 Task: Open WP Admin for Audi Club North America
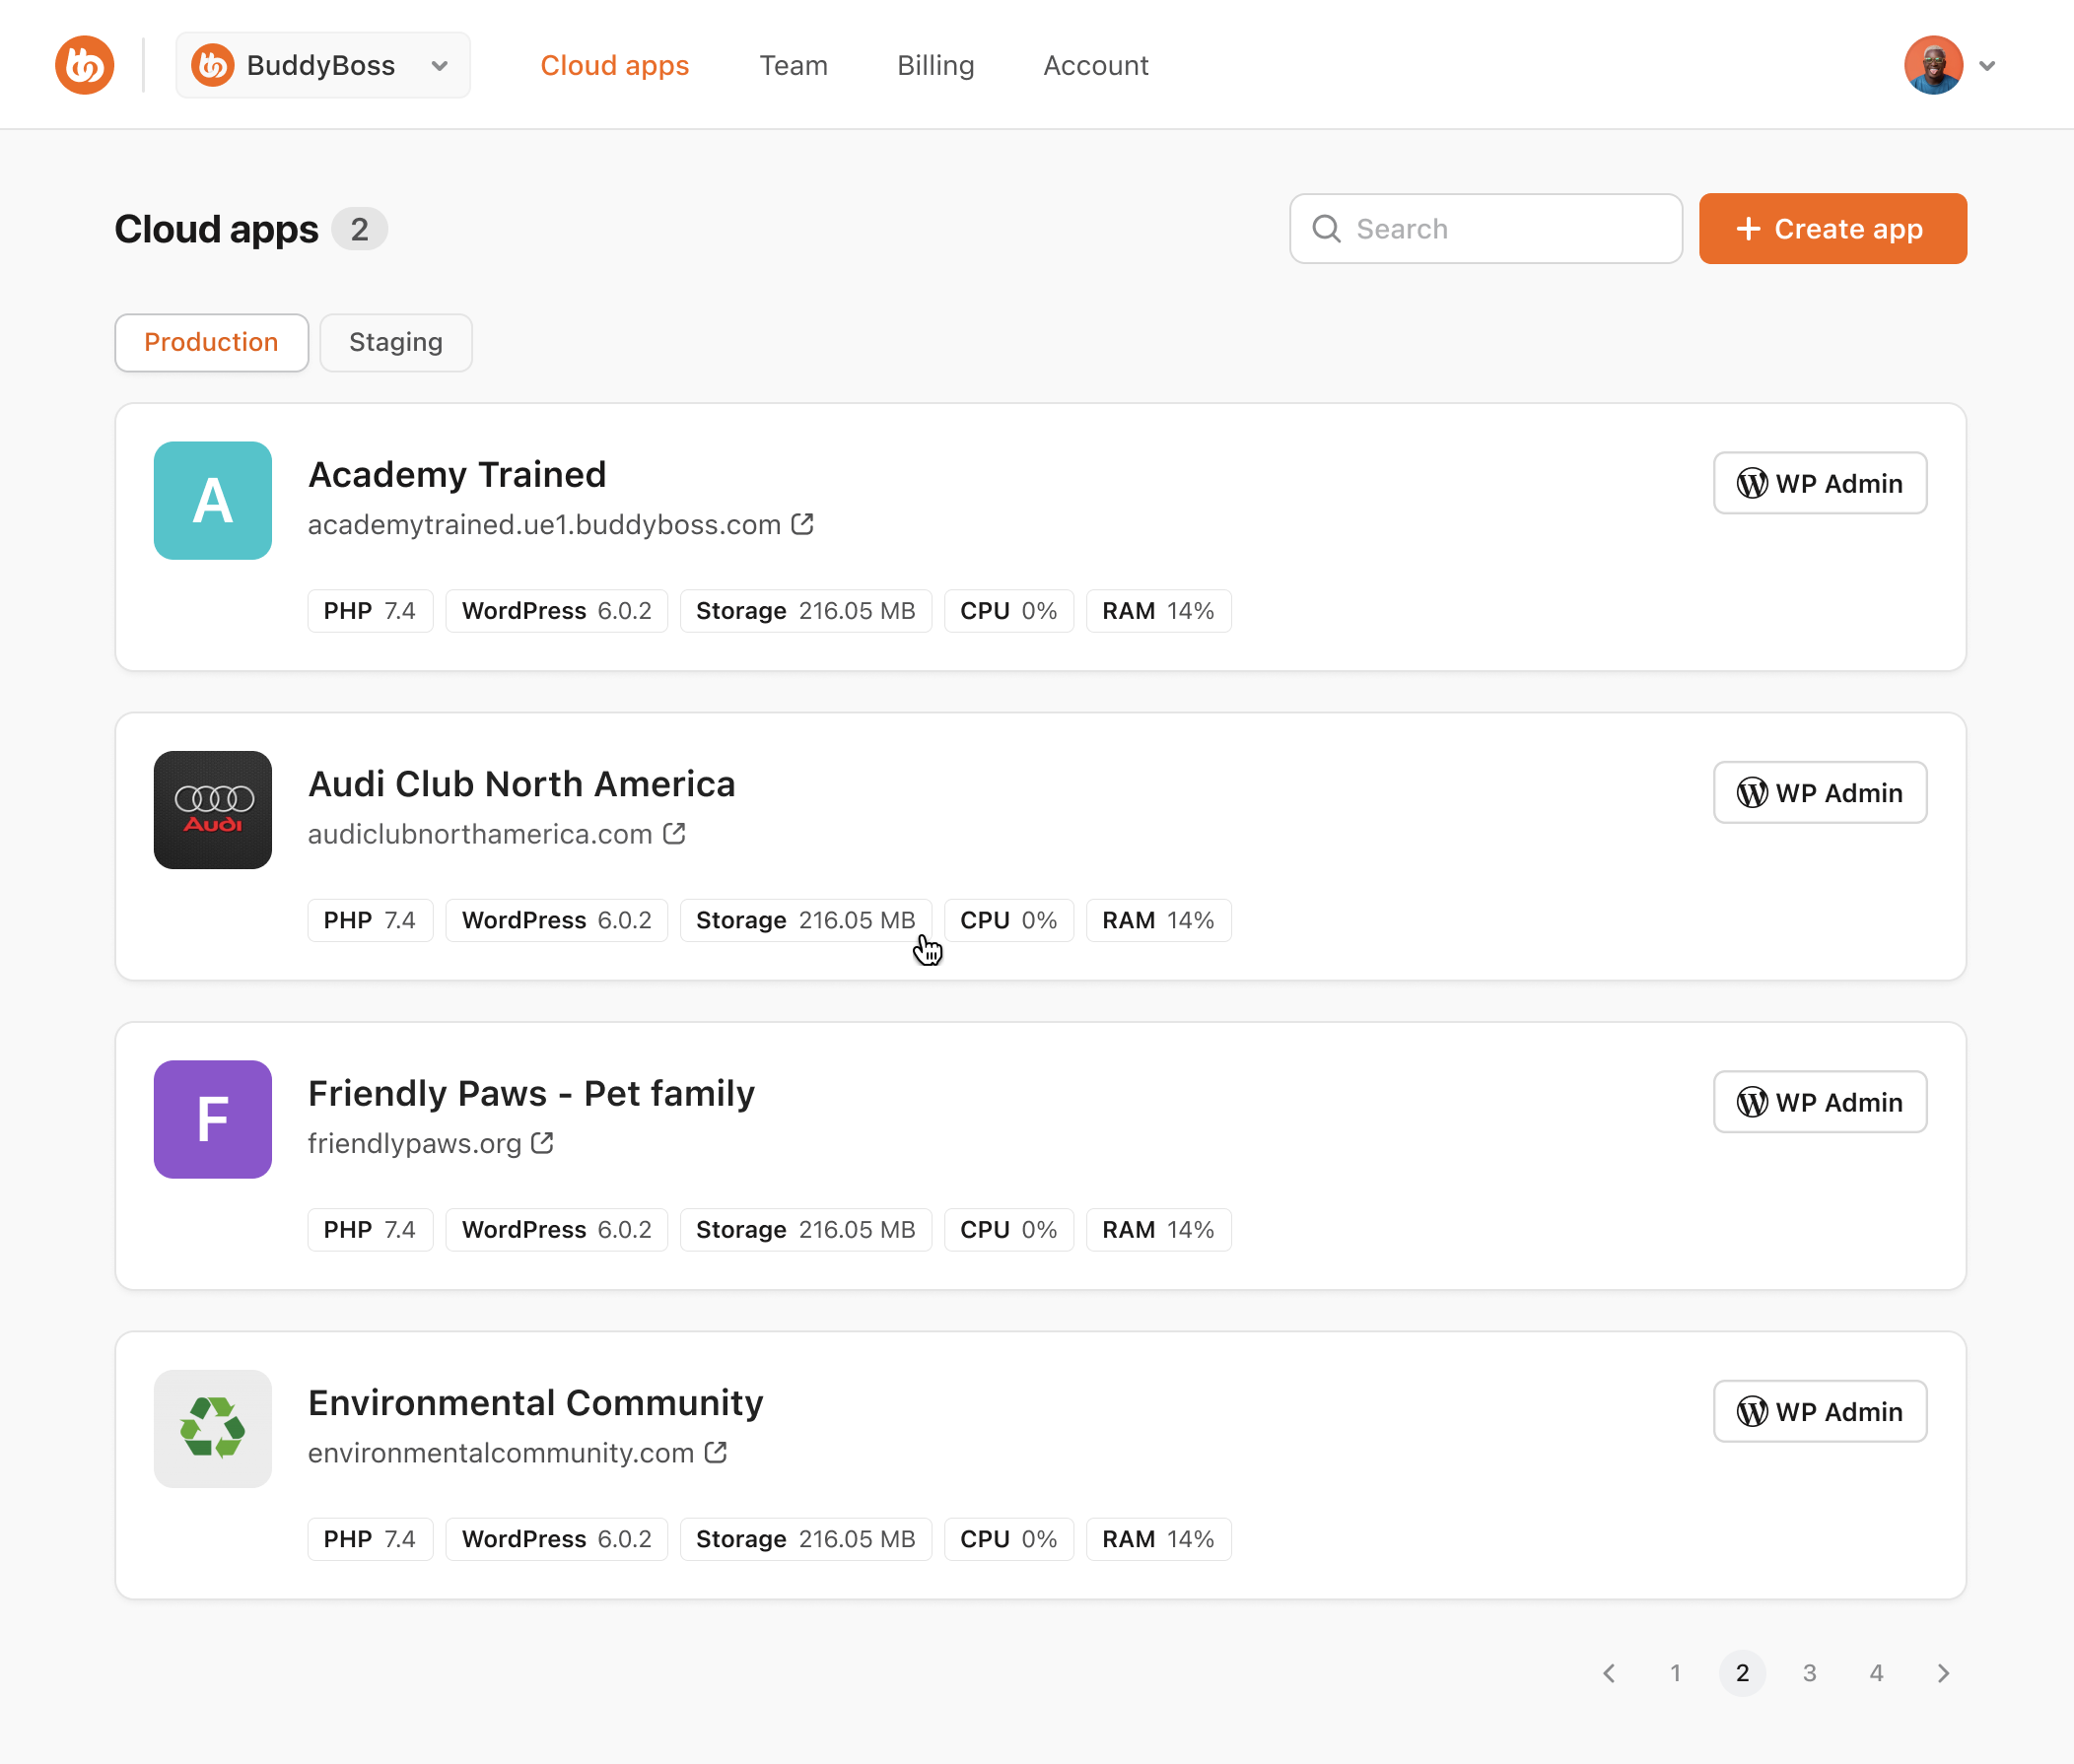pos(1819,792)
